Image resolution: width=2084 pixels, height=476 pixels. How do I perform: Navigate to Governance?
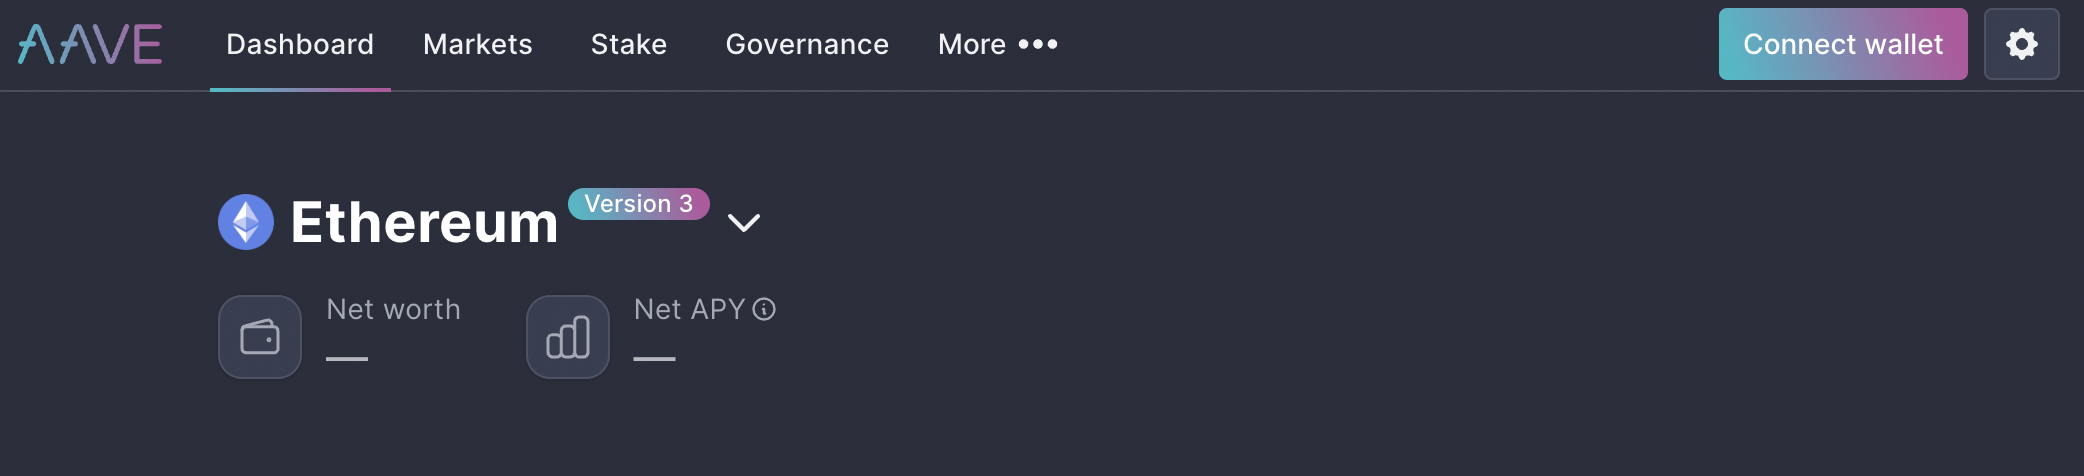click(807, 44)
